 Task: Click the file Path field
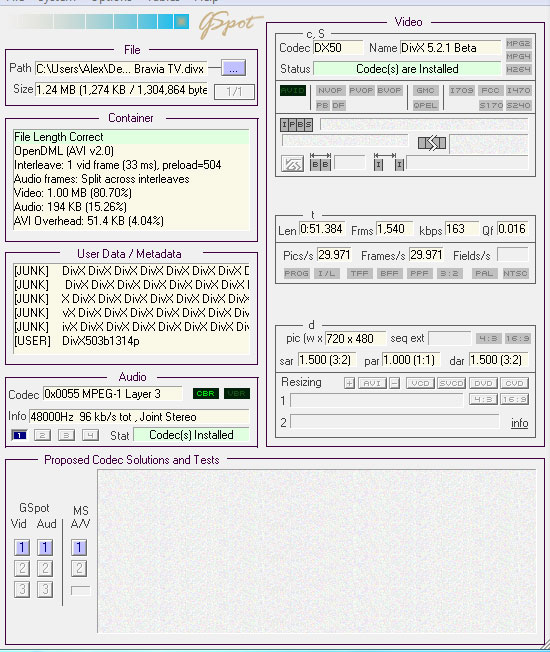point(121,69)
